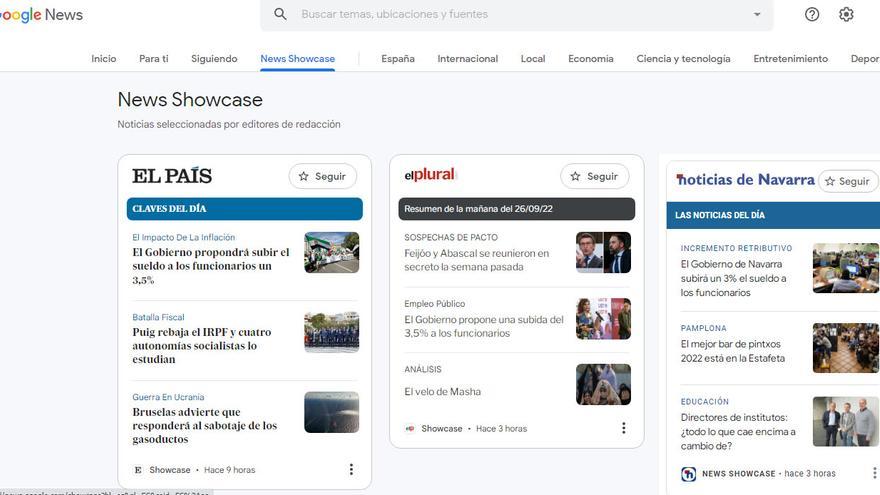Click the Hace 3 horas timestamp on elplural
Image resolution: width=880 pixels, height=495 pixels.
tap(501, 428)
